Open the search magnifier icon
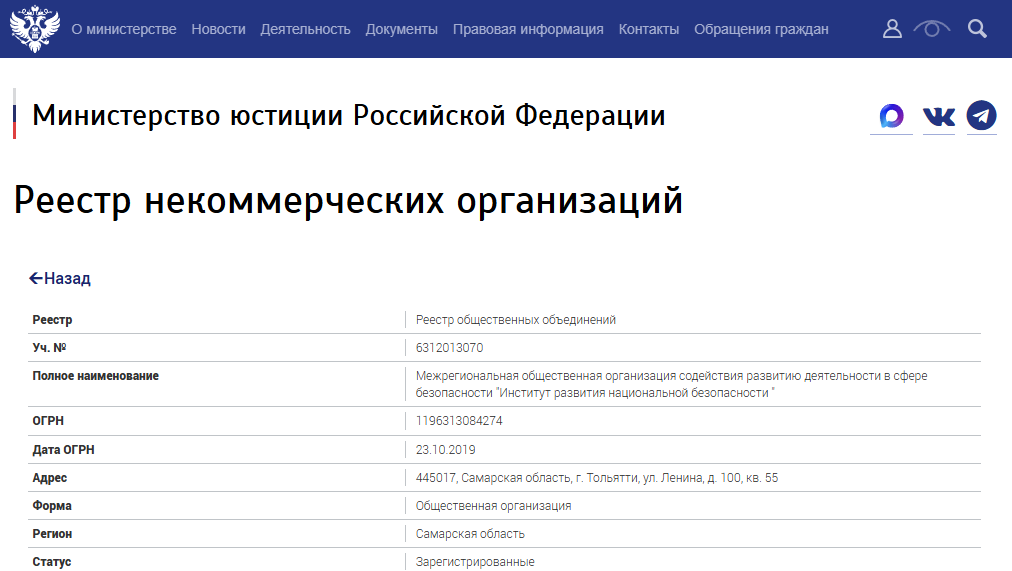1012x571 pixels. [x=977, y=29]
